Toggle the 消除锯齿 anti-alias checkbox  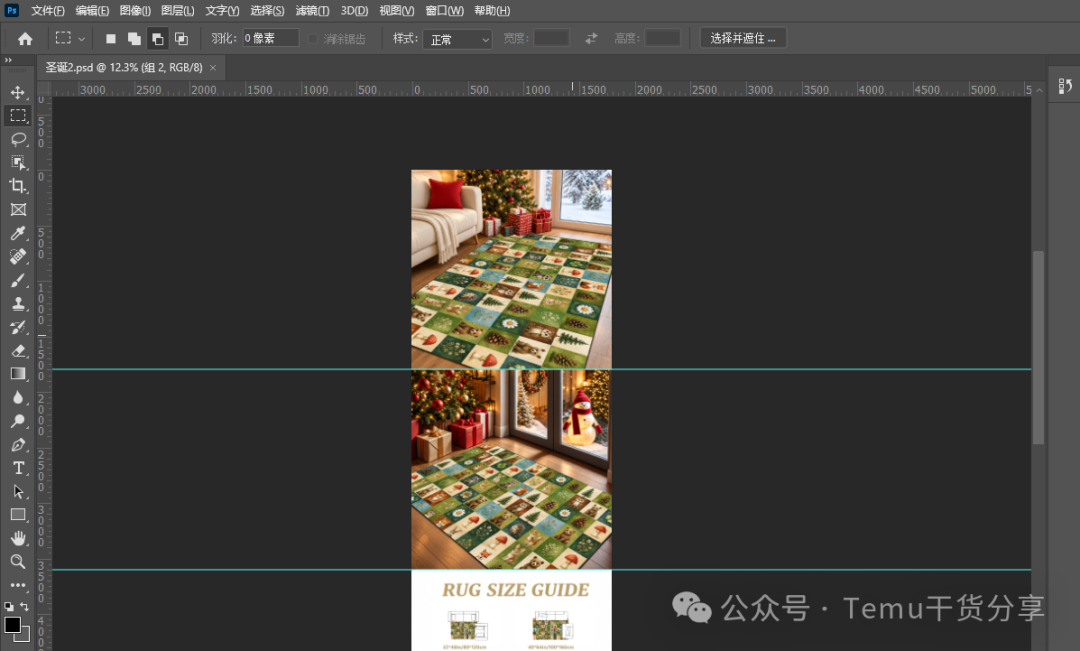tap(313, 39)
